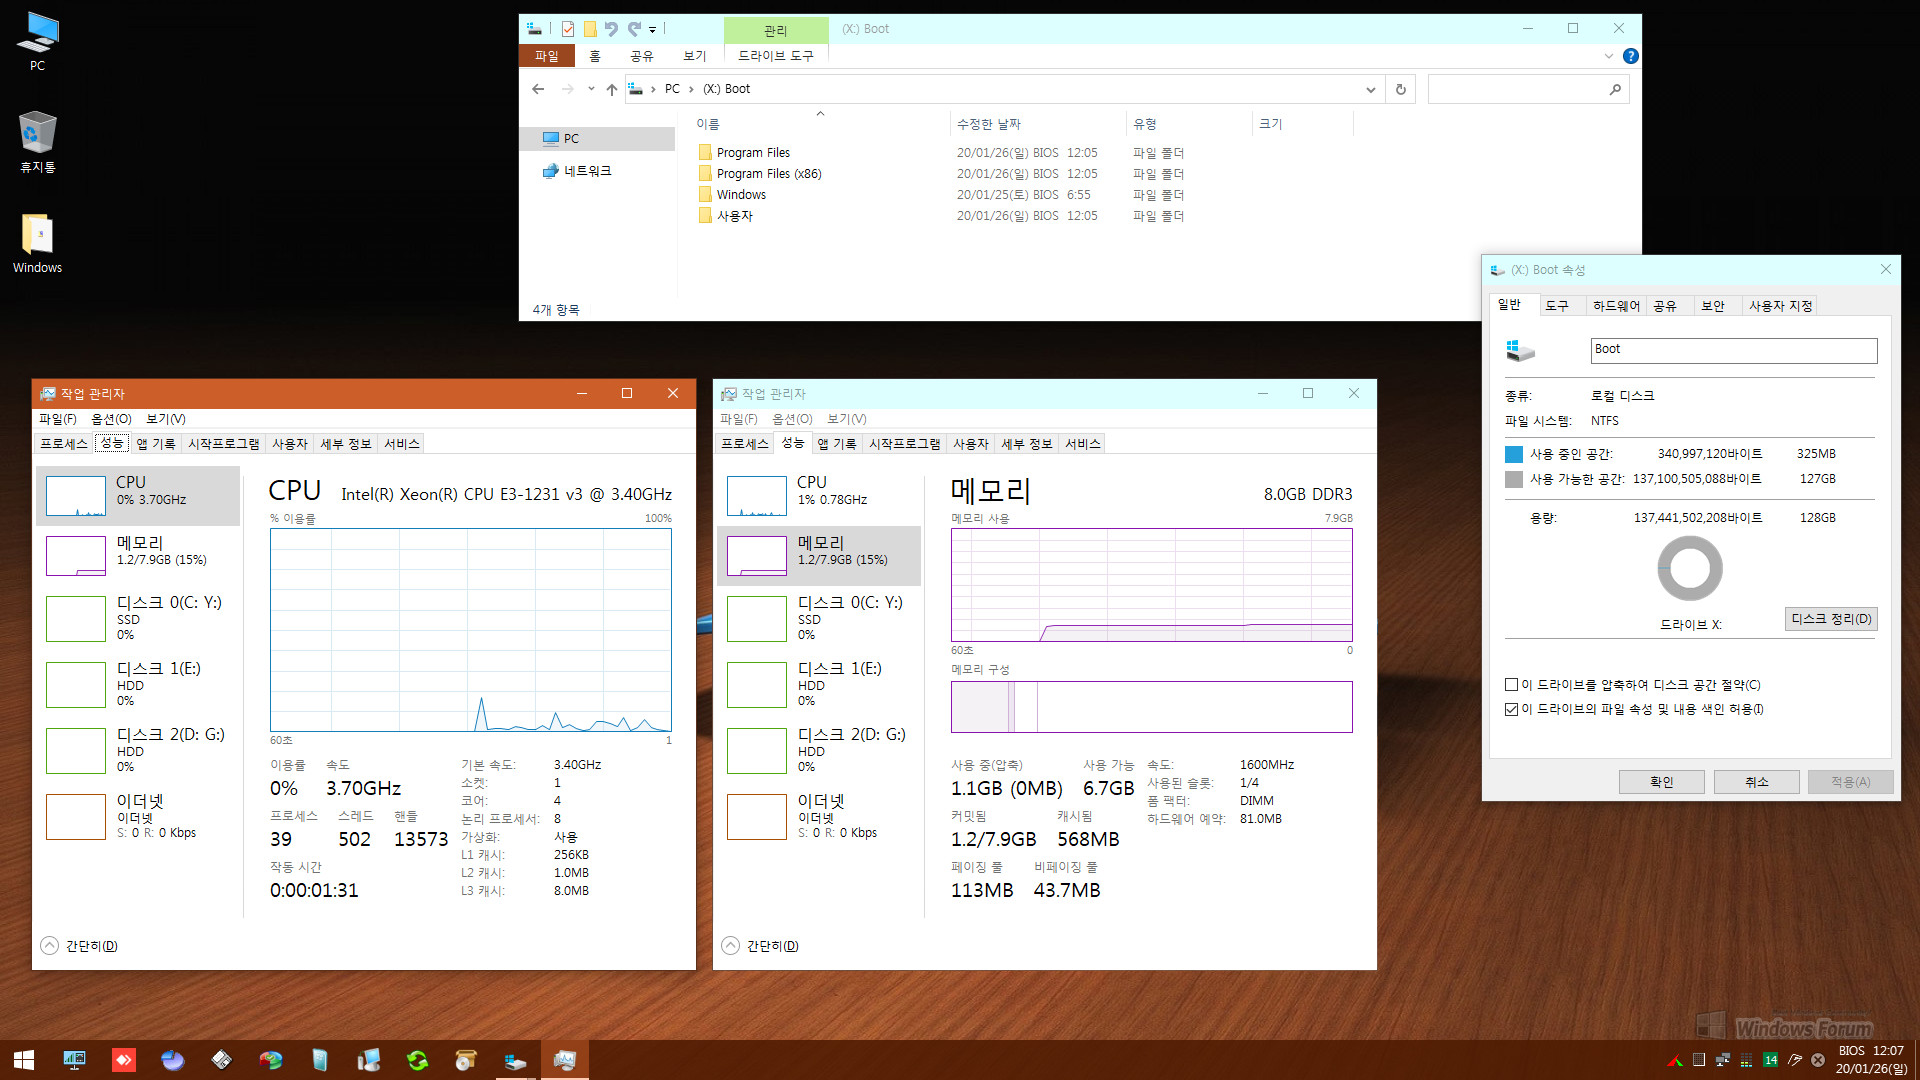1920x1080 pixels.
Task: Click the gray X circle tray icon
Action: click(1818, 1060)
